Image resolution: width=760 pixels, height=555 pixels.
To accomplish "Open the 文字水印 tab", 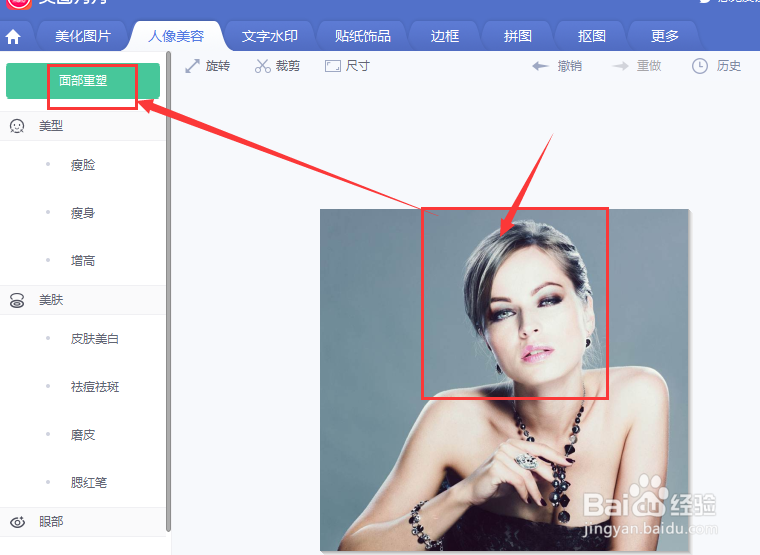I will pos(269,36).
